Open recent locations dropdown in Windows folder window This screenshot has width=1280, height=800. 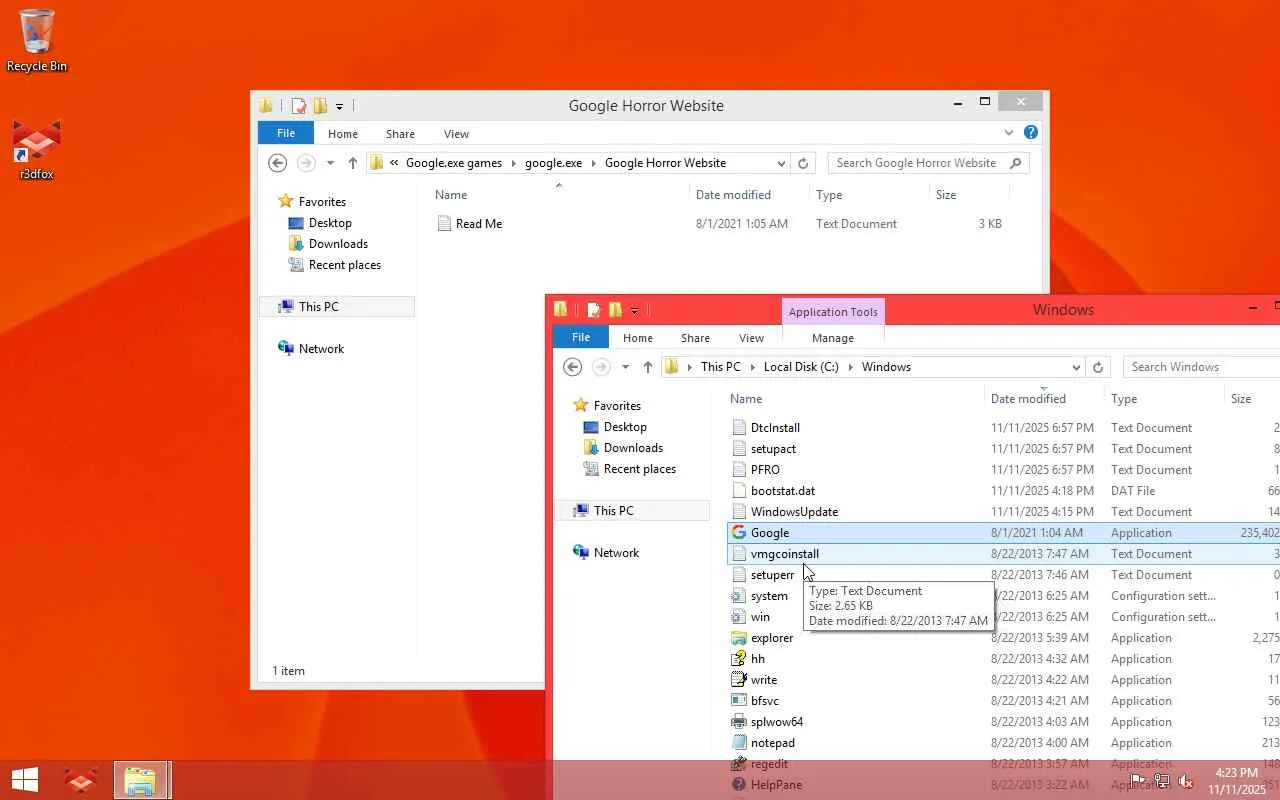(x=625, y=367)
